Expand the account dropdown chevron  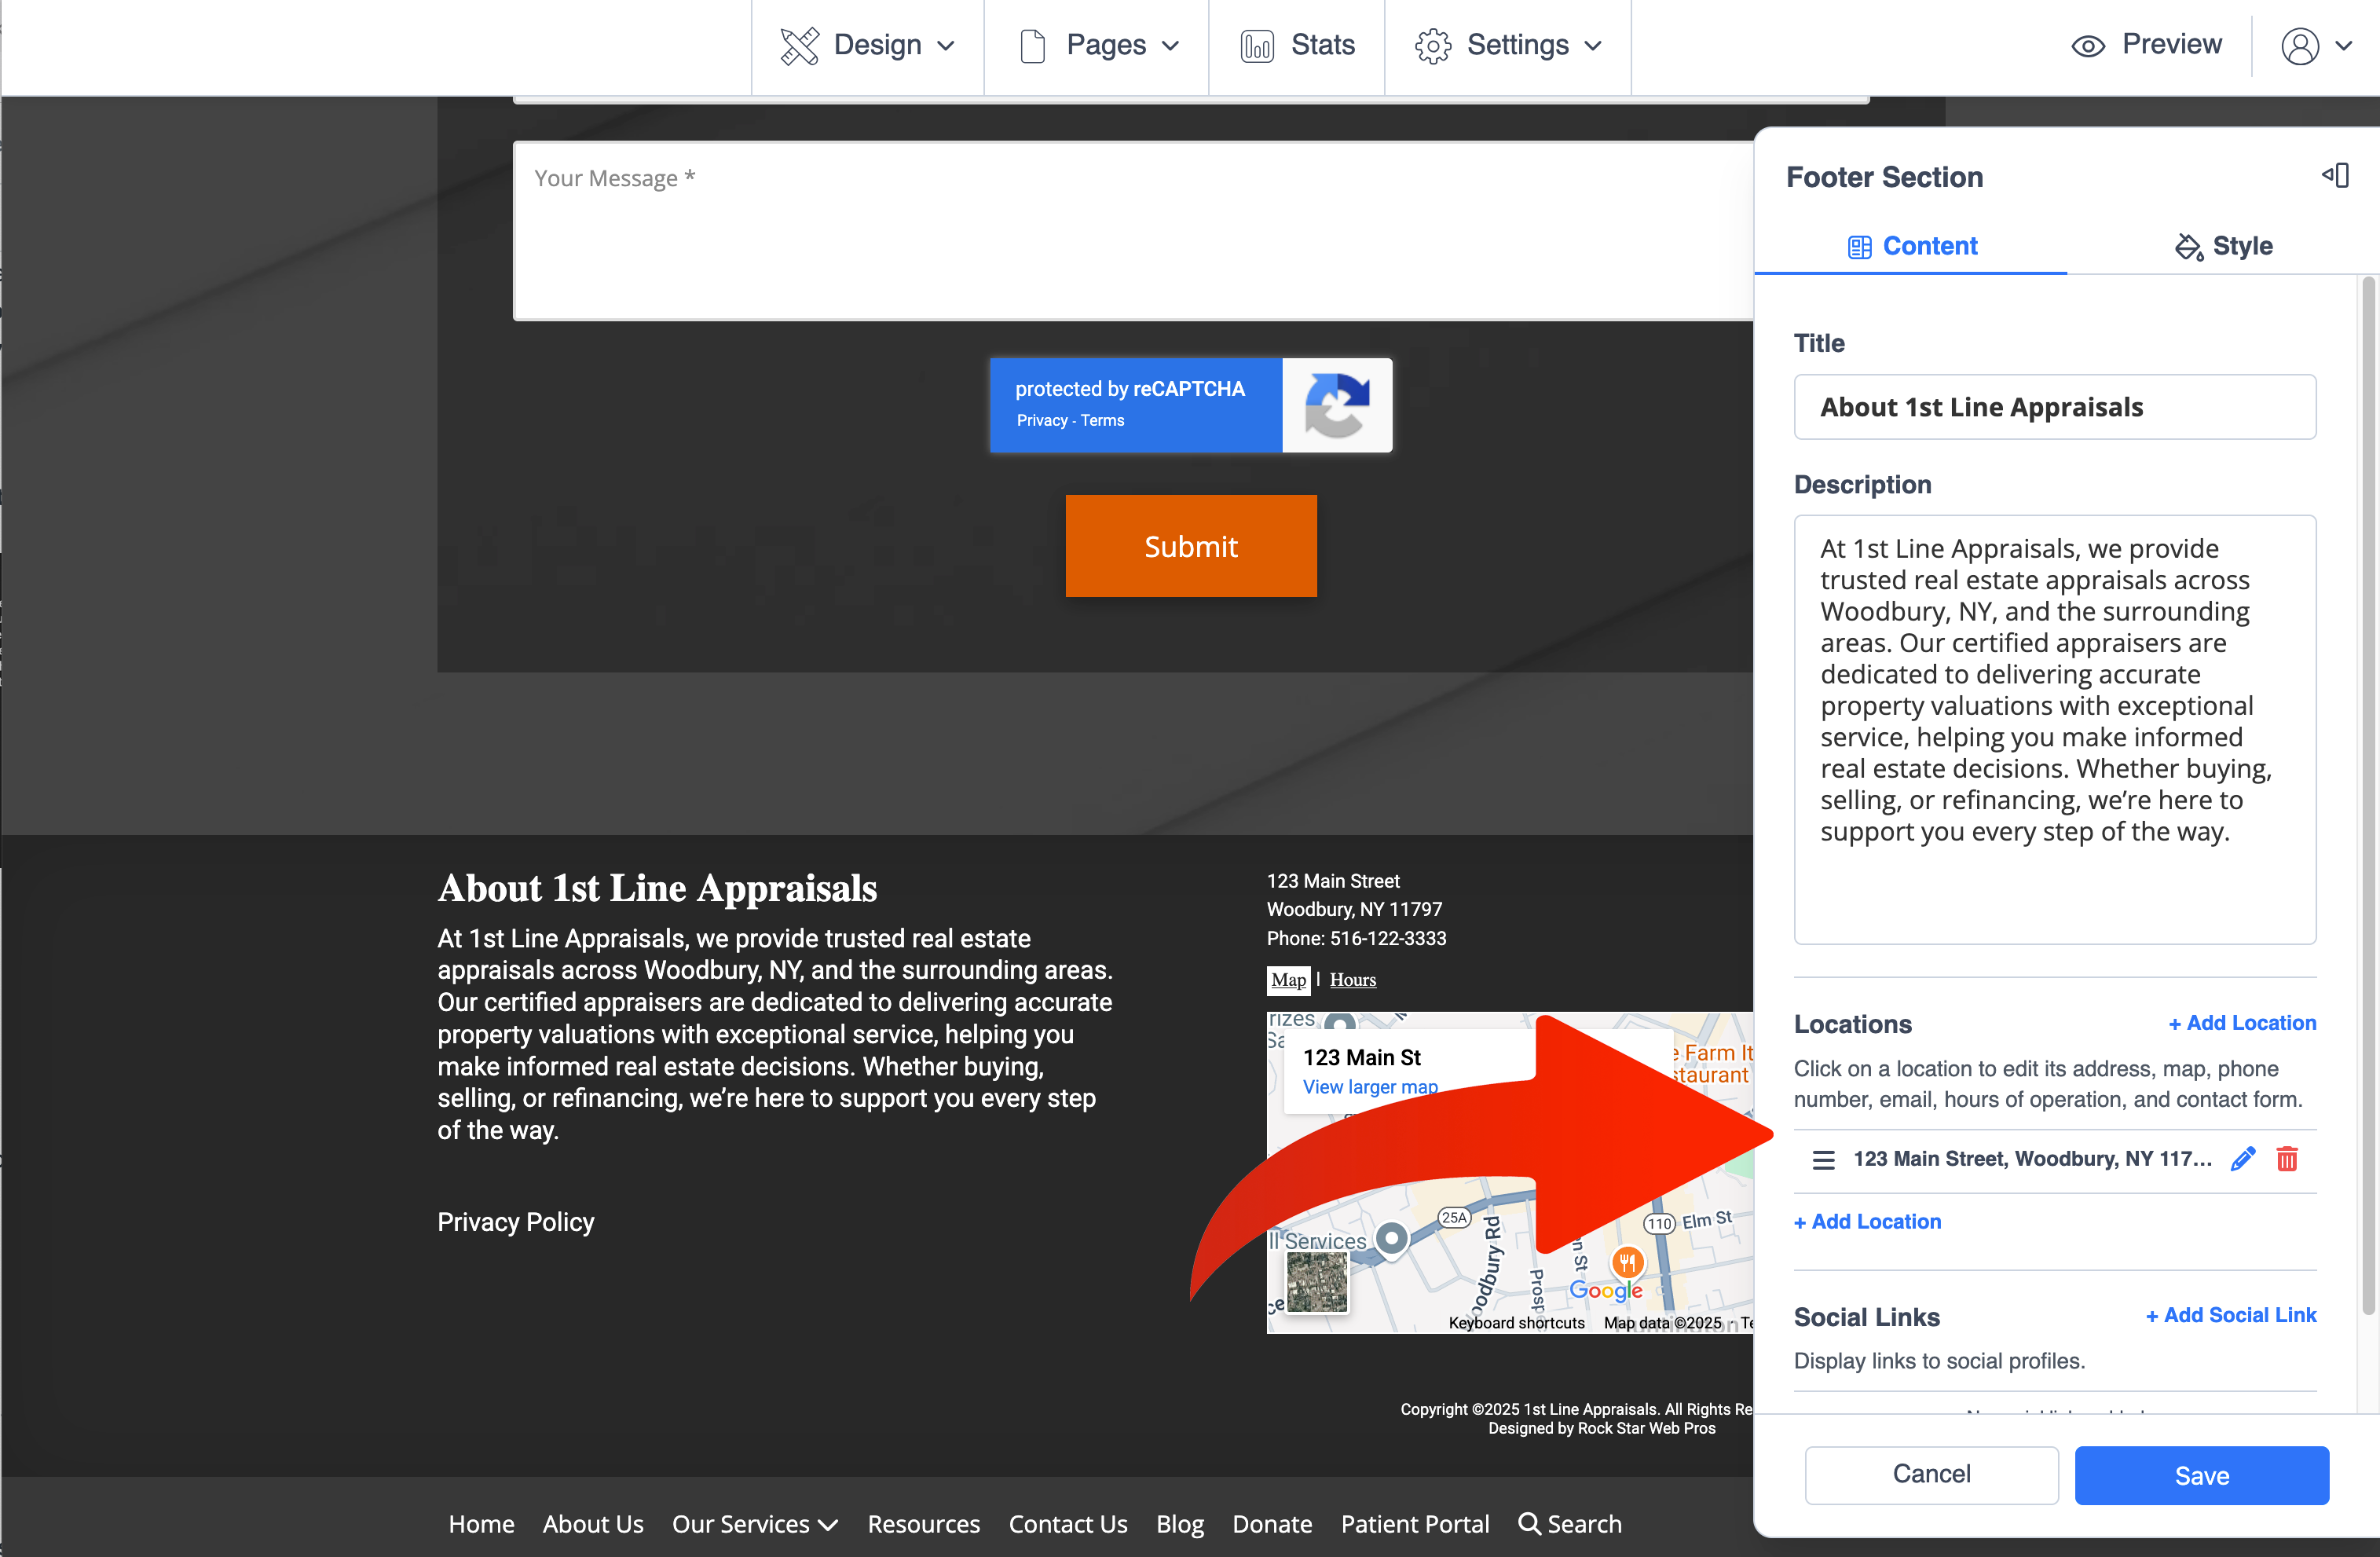pos(2343,46)
